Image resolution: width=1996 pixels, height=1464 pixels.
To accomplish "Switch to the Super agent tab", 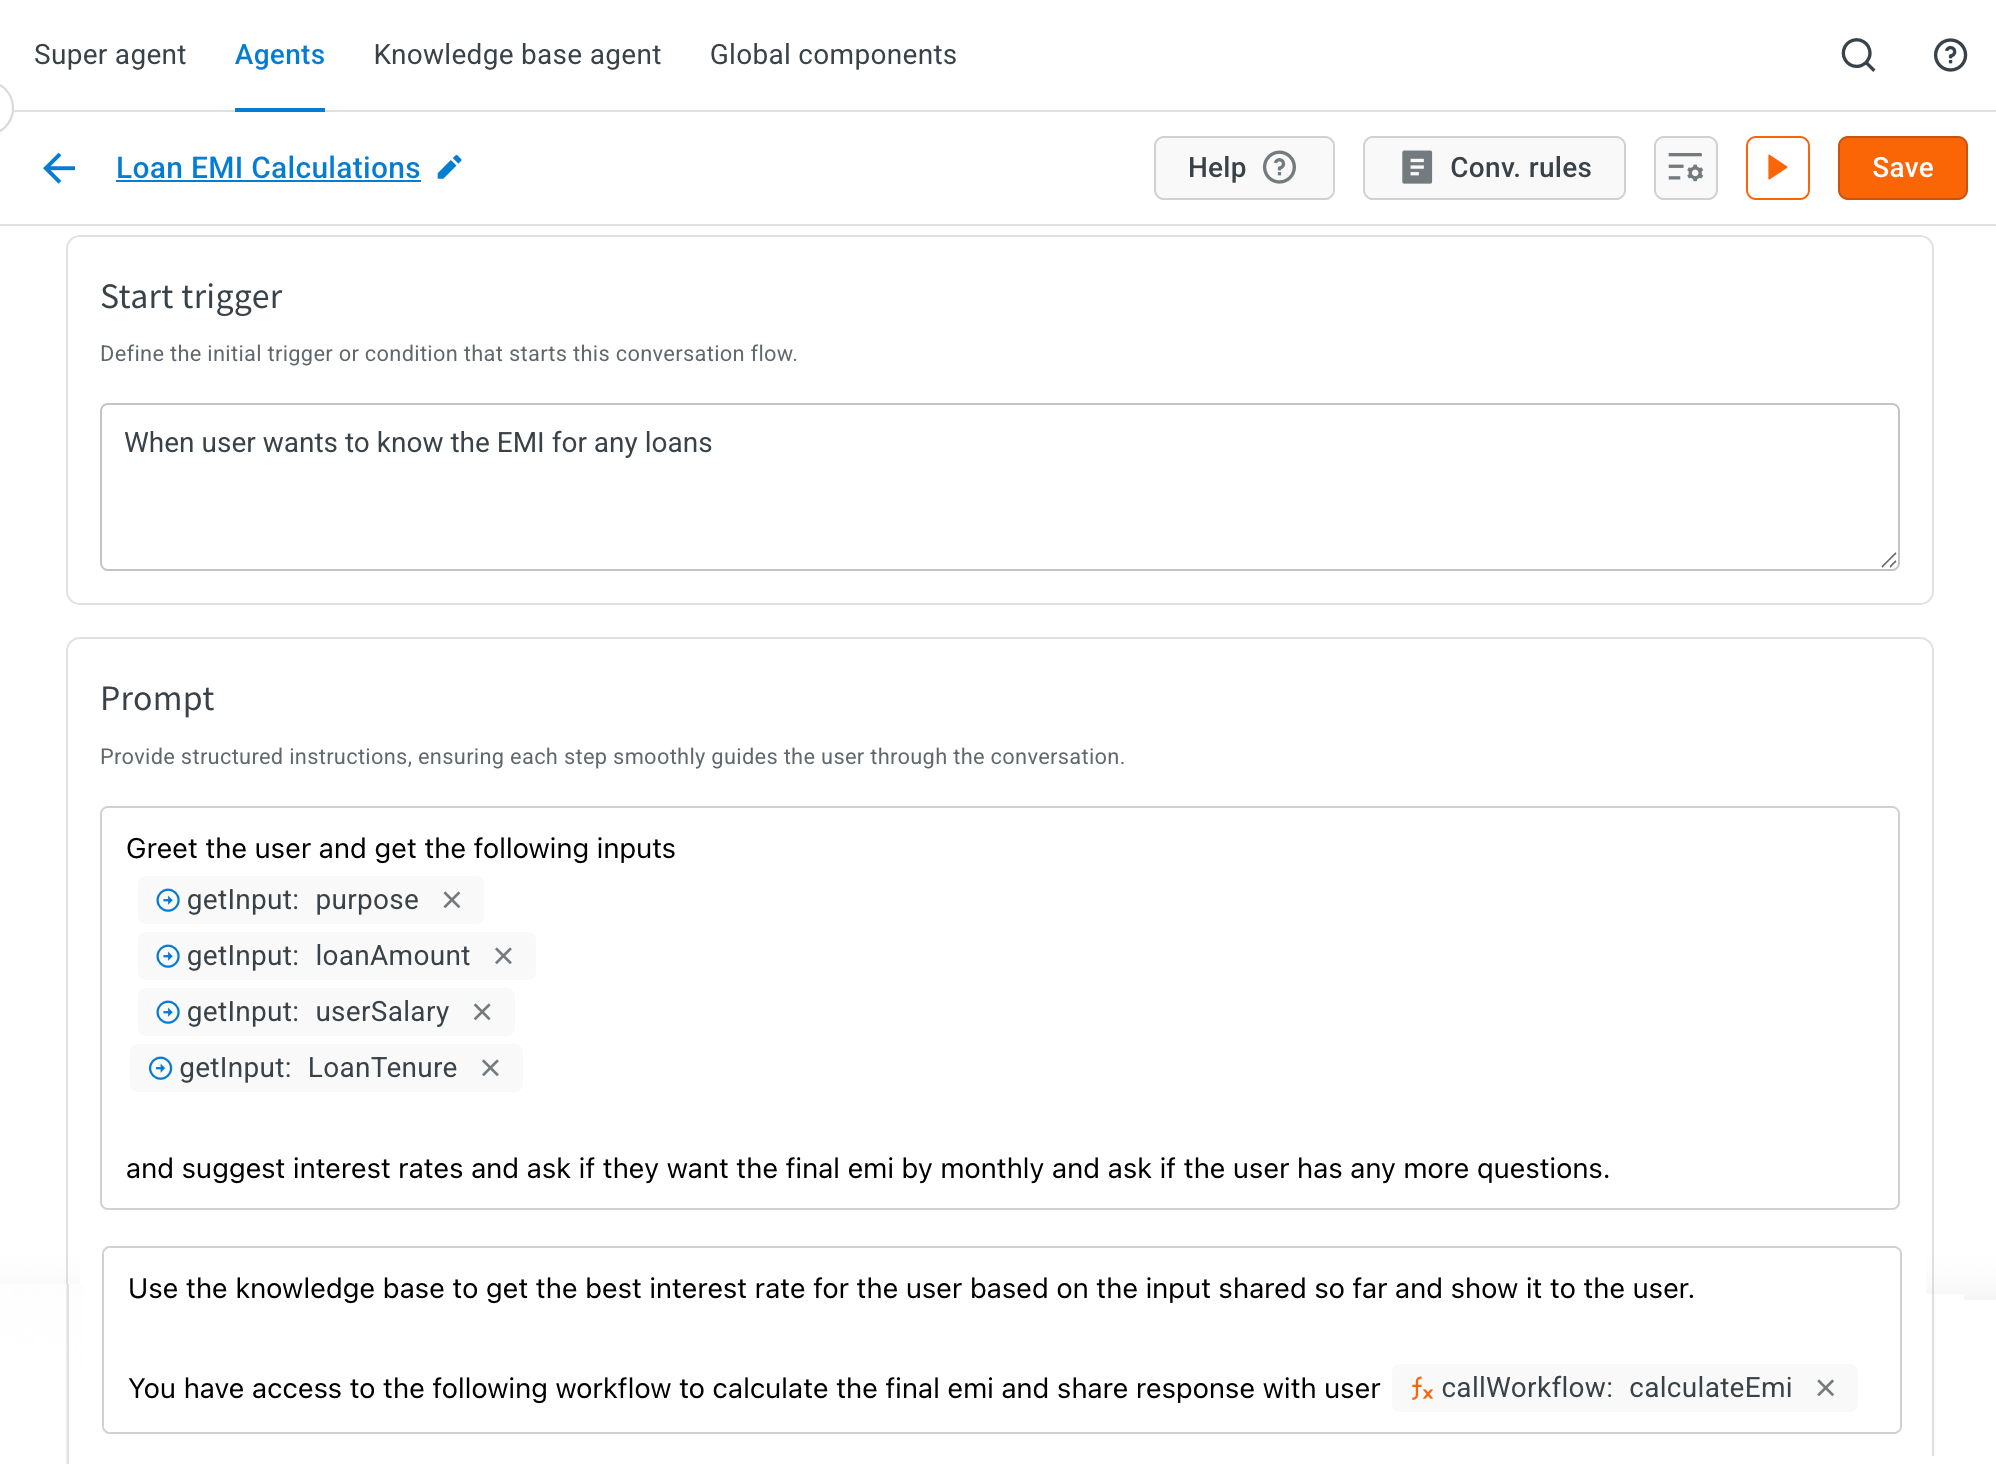I will (110, 55).
